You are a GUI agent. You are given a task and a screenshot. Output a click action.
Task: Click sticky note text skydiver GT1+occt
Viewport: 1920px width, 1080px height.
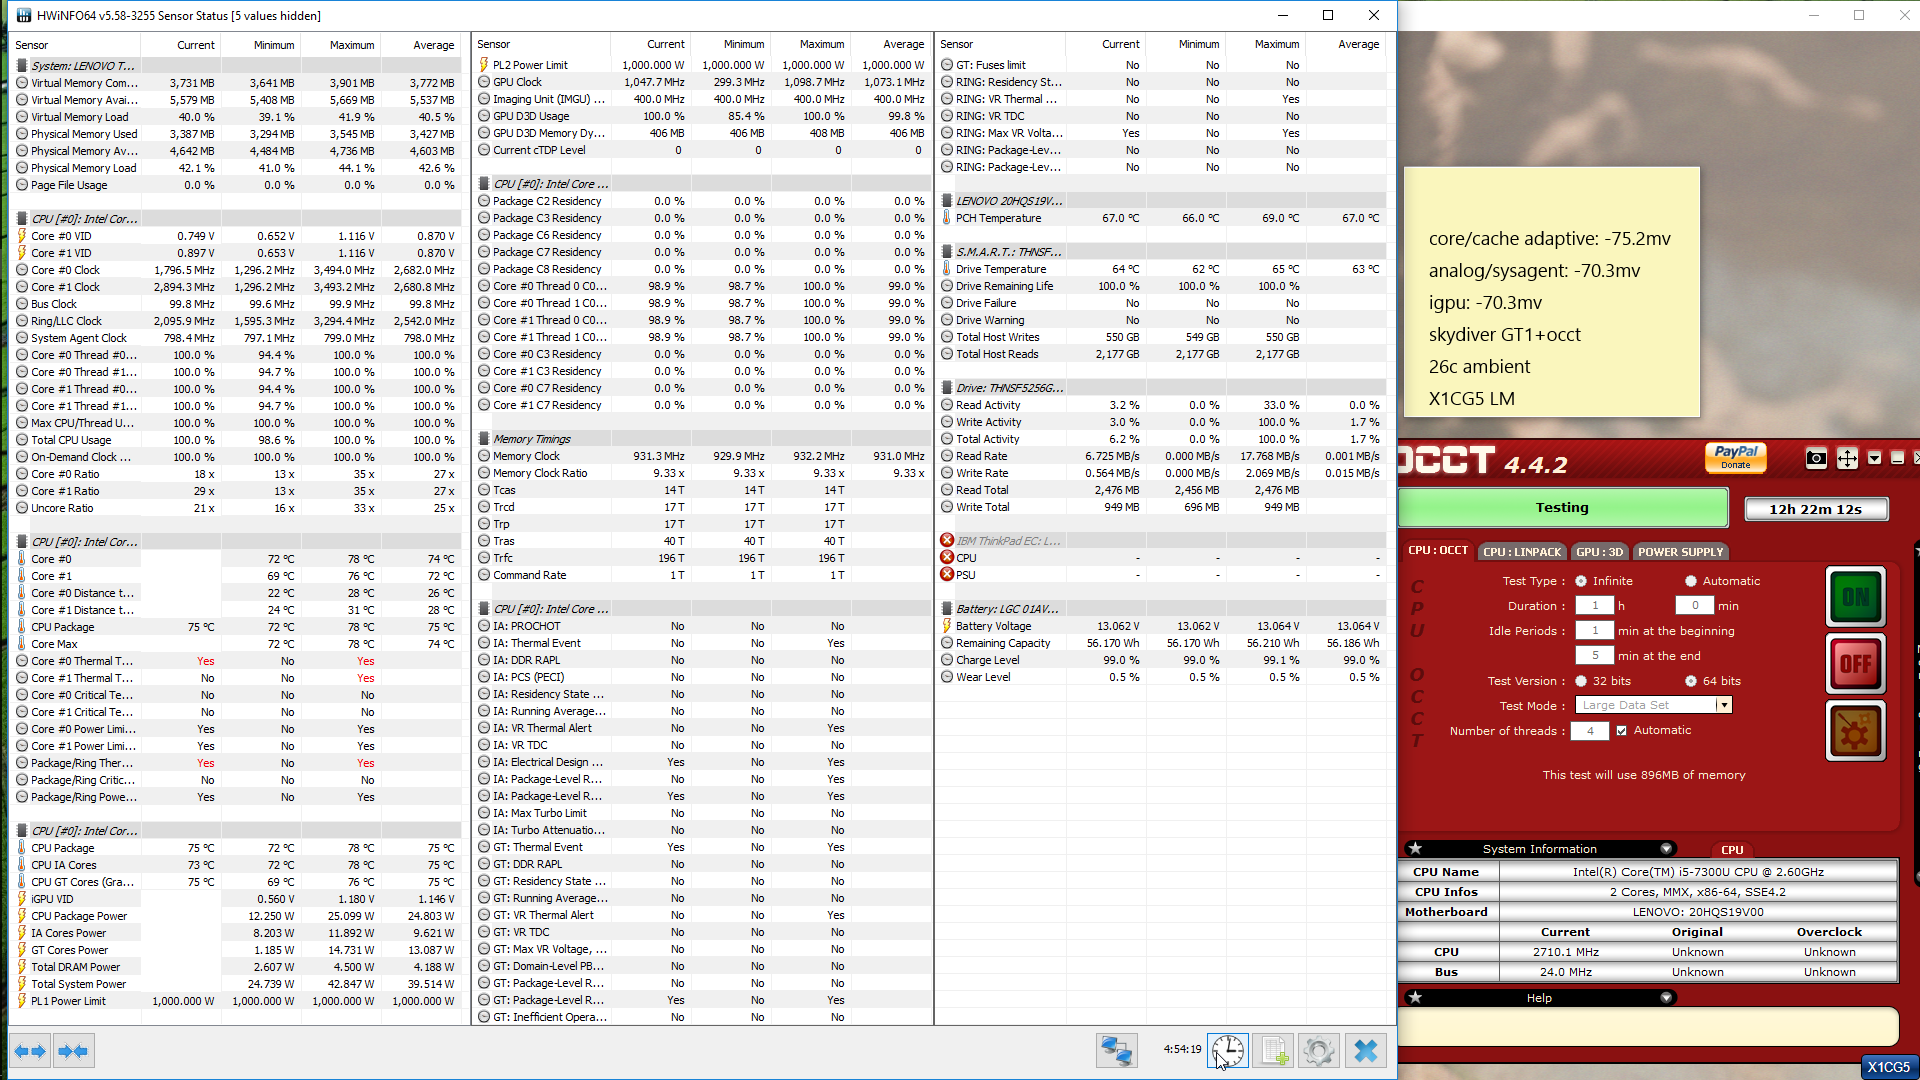coord(1505,335)
